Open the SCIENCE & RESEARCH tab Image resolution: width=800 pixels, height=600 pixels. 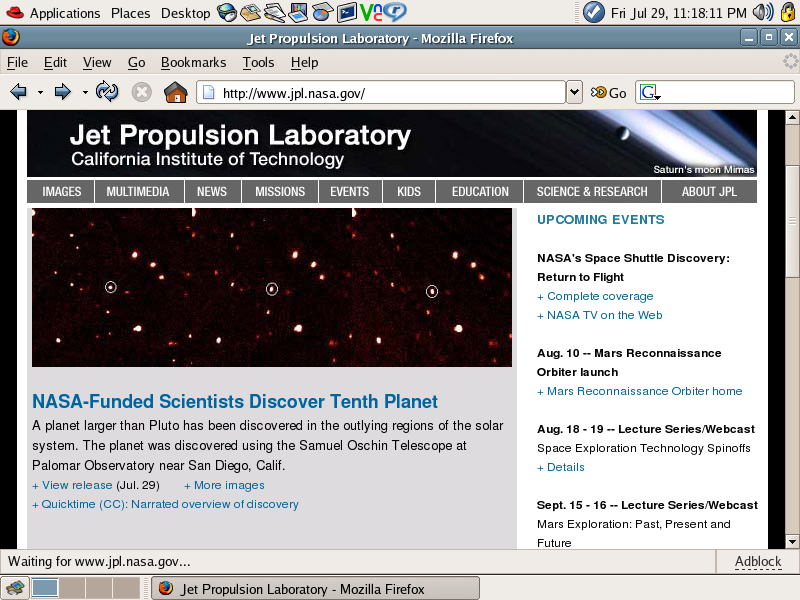click(x=592, y=191)
